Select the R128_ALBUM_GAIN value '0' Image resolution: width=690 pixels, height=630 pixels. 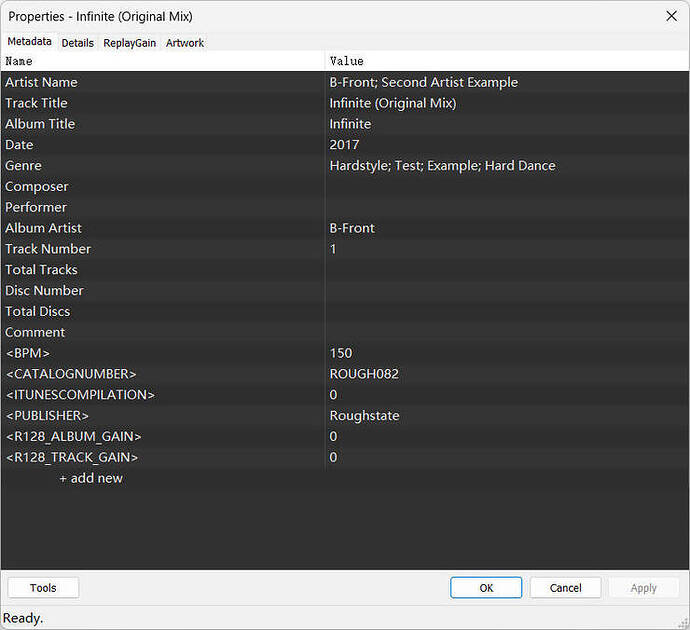click(x=334, y=436)
